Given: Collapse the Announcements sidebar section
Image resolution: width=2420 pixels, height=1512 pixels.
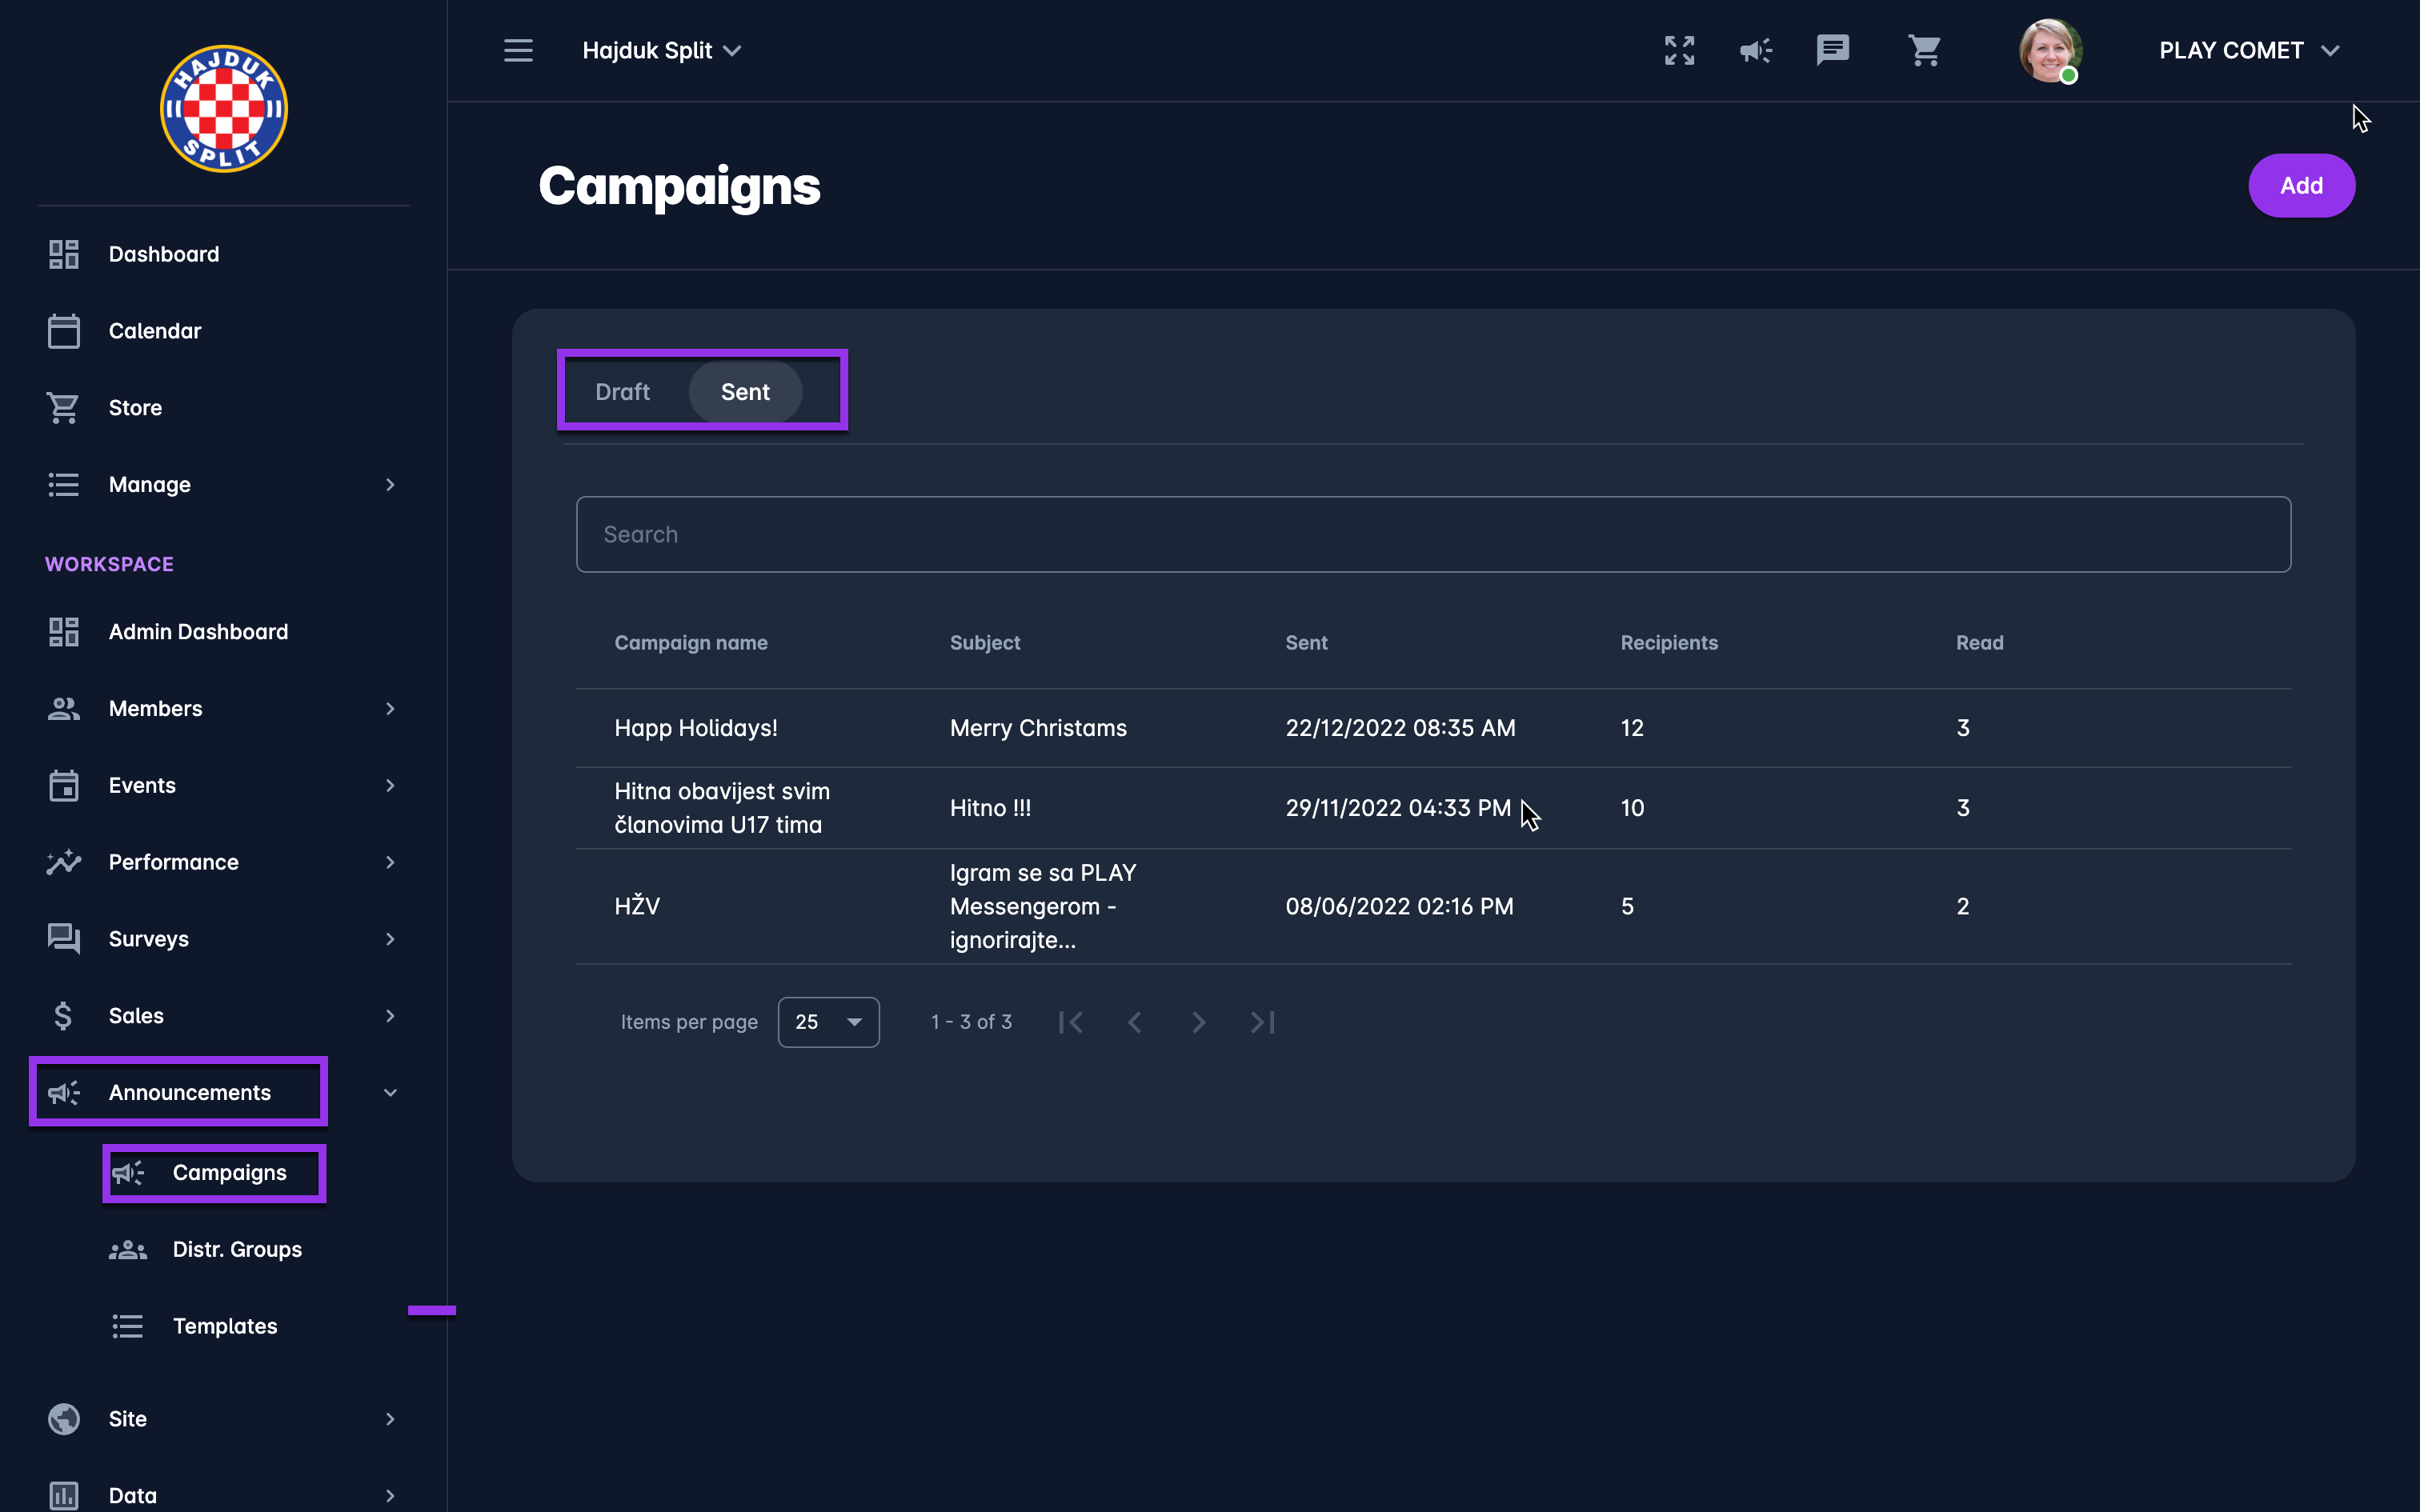Looking at the screenshot, I should [x=390, y=1092].
